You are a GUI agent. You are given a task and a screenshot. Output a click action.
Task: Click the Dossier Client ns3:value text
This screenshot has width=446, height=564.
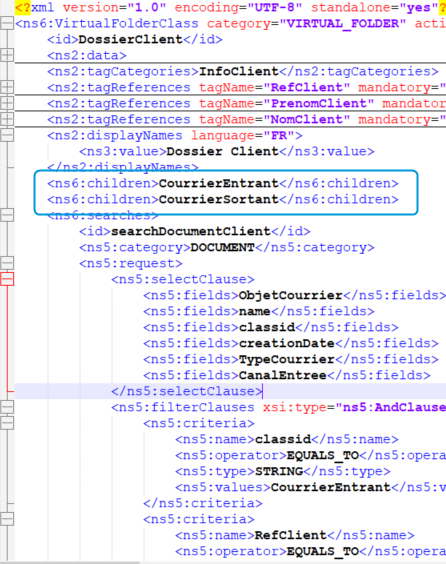pos(222,151)
